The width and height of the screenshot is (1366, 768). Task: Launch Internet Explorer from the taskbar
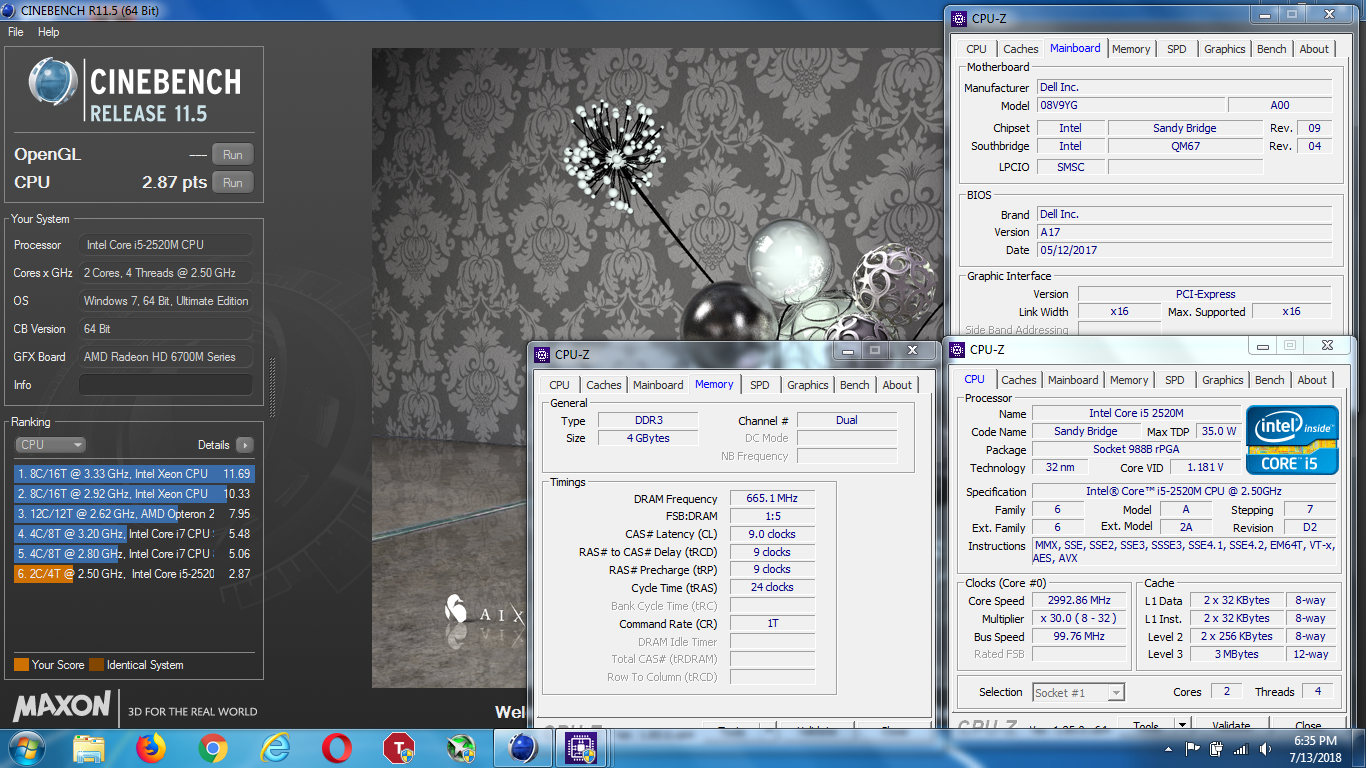[x=274, y=747]
